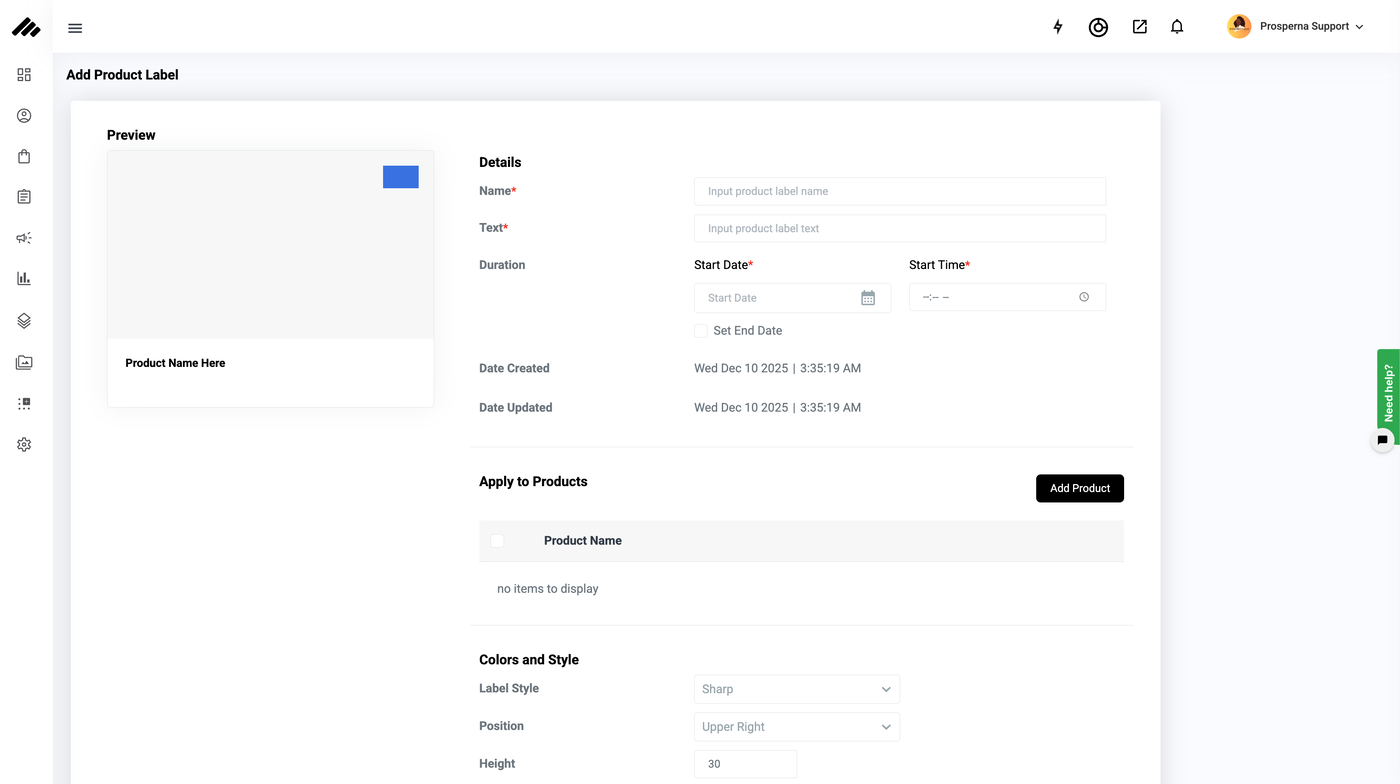This screenshot has width=1400, height=784.
Task: Open the layers stack sidebar icon
Action: coord(24,321)
